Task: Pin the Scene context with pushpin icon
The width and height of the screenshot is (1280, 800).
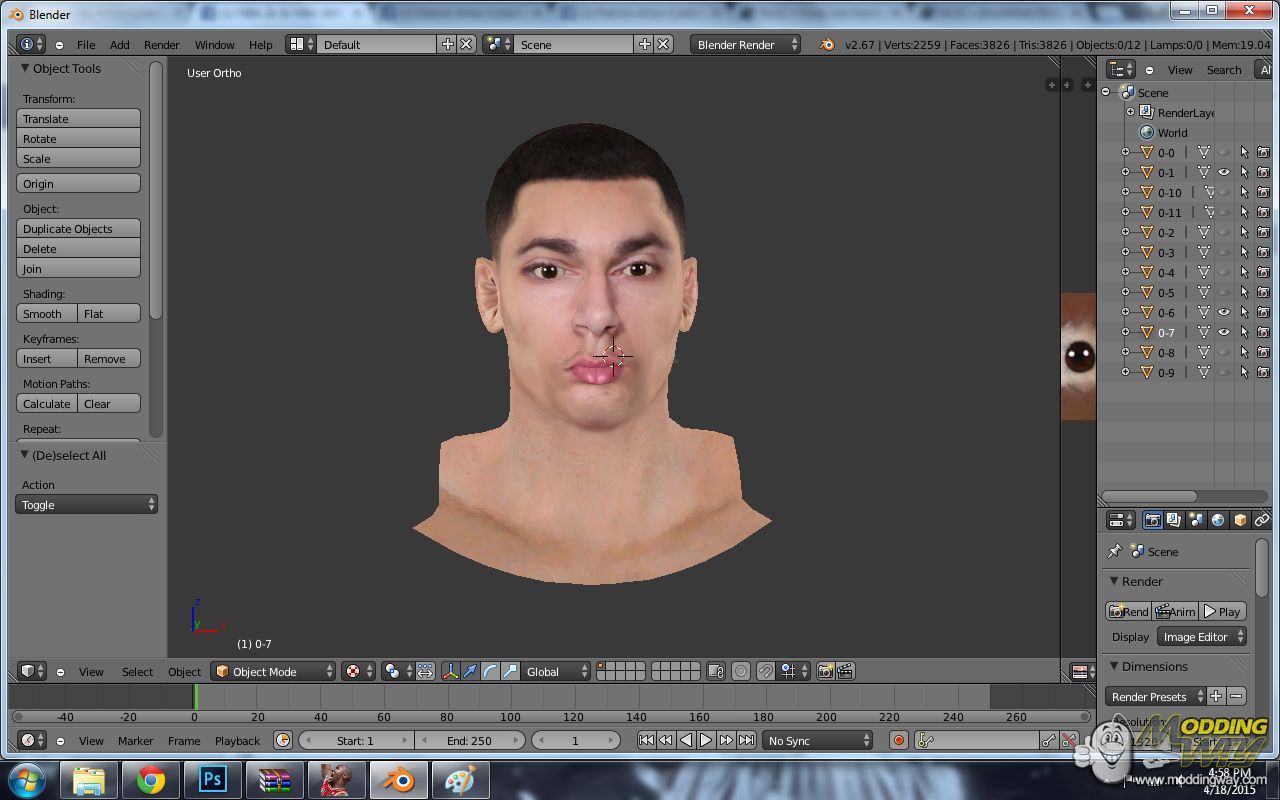Action: 1115,551
